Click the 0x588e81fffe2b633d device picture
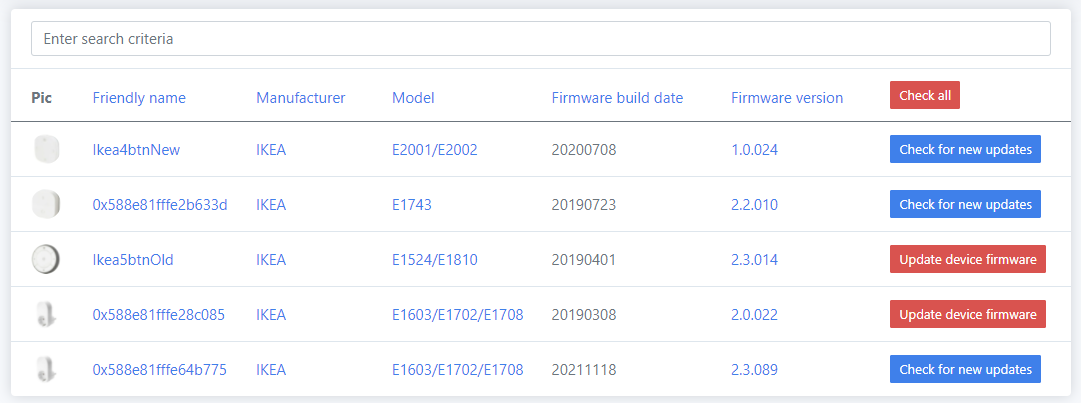 46,205
